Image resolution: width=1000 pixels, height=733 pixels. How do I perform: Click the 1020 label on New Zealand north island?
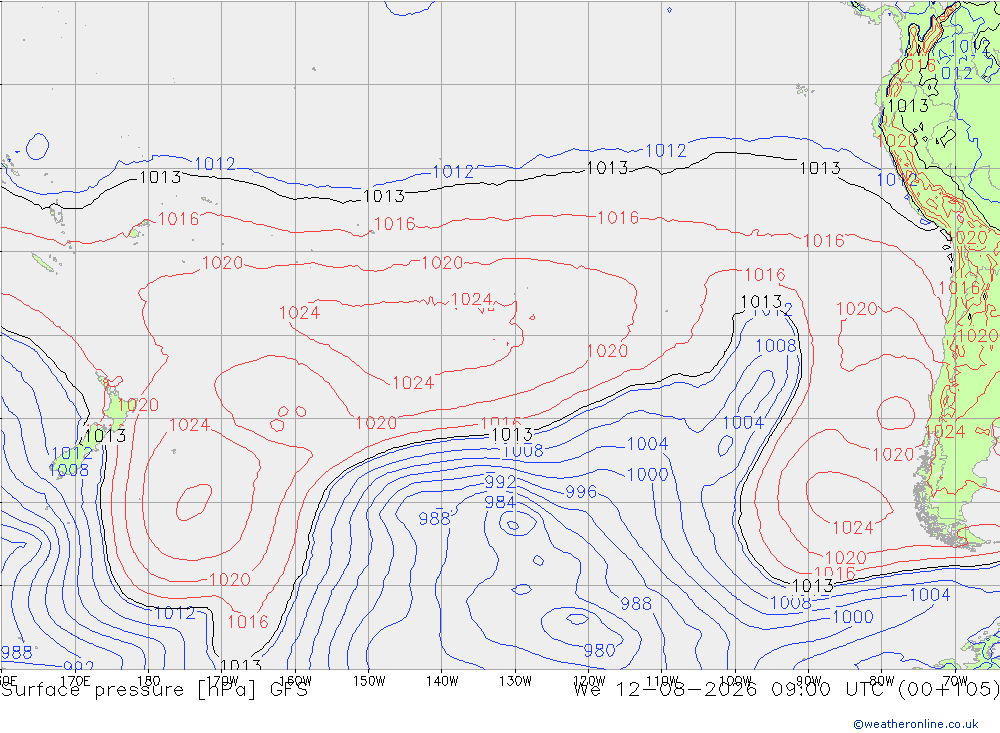138,405
